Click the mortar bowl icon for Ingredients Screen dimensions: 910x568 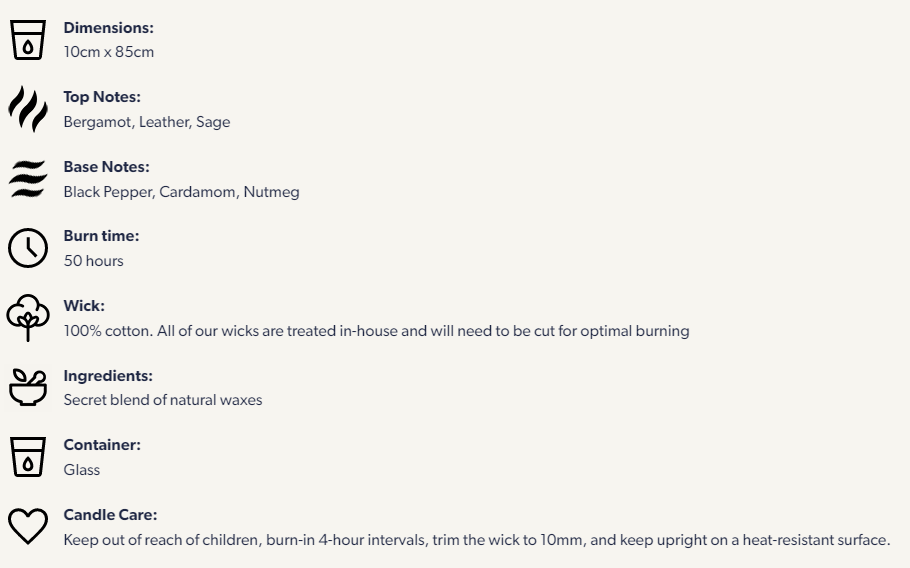28,387
